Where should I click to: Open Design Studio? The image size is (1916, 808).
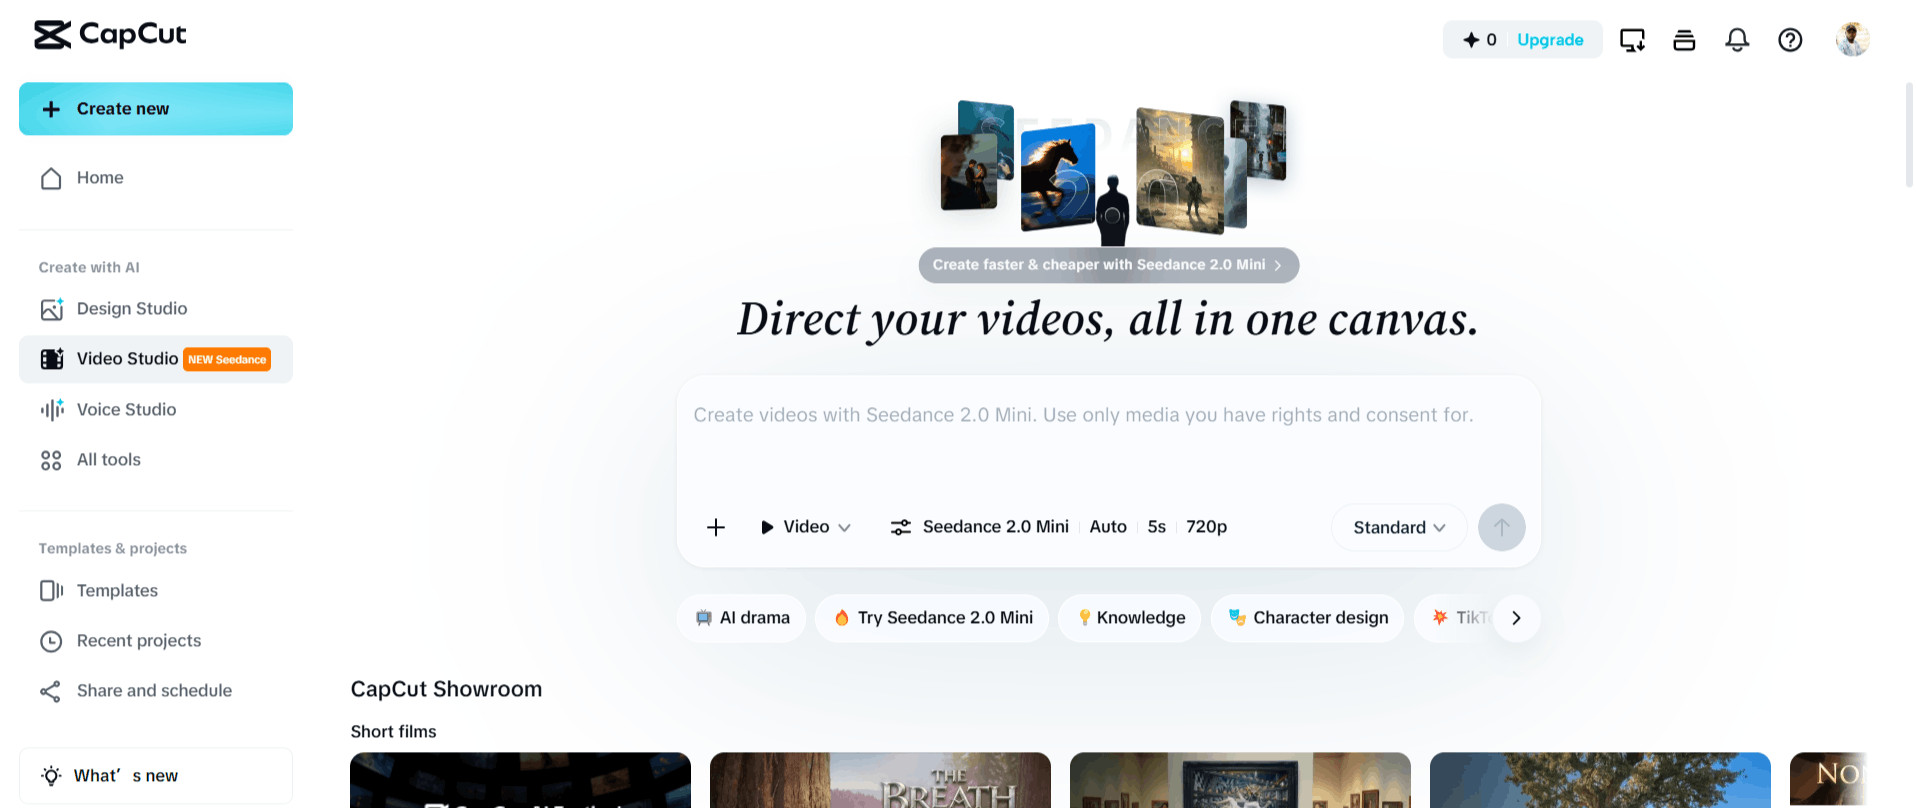(156, 309)
